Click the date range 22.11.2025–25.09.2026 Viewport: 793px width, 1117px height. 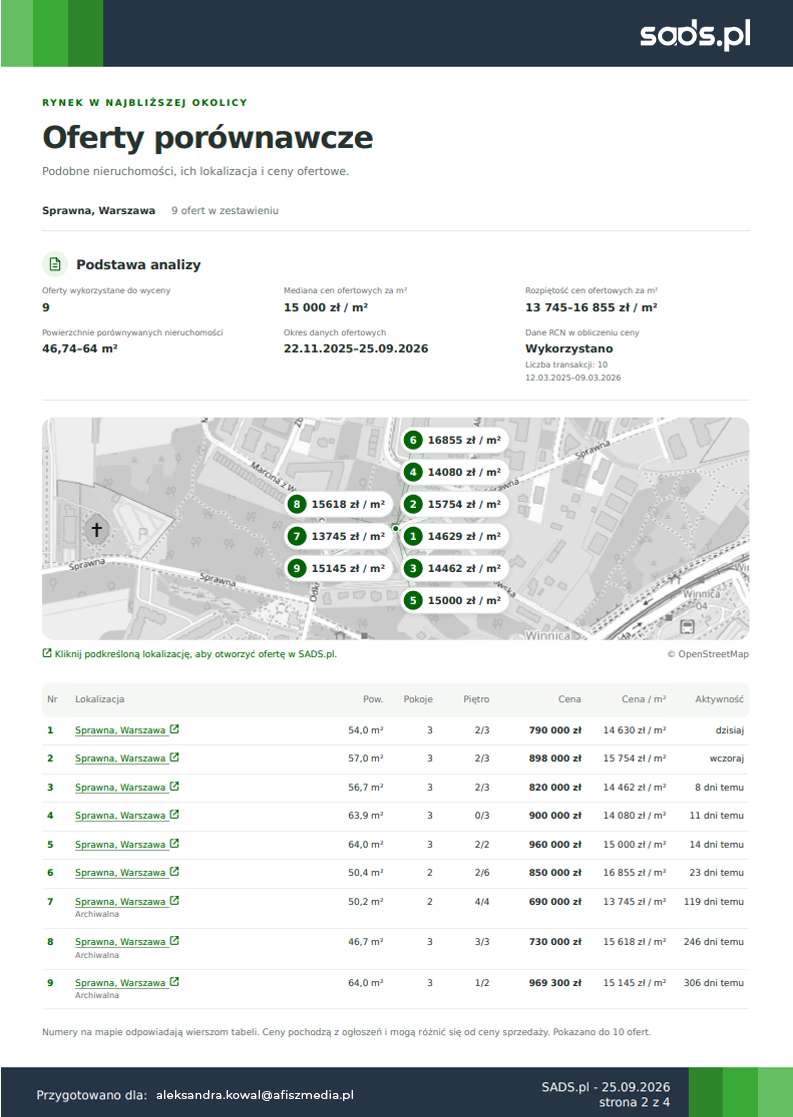[x=356, y=348]
